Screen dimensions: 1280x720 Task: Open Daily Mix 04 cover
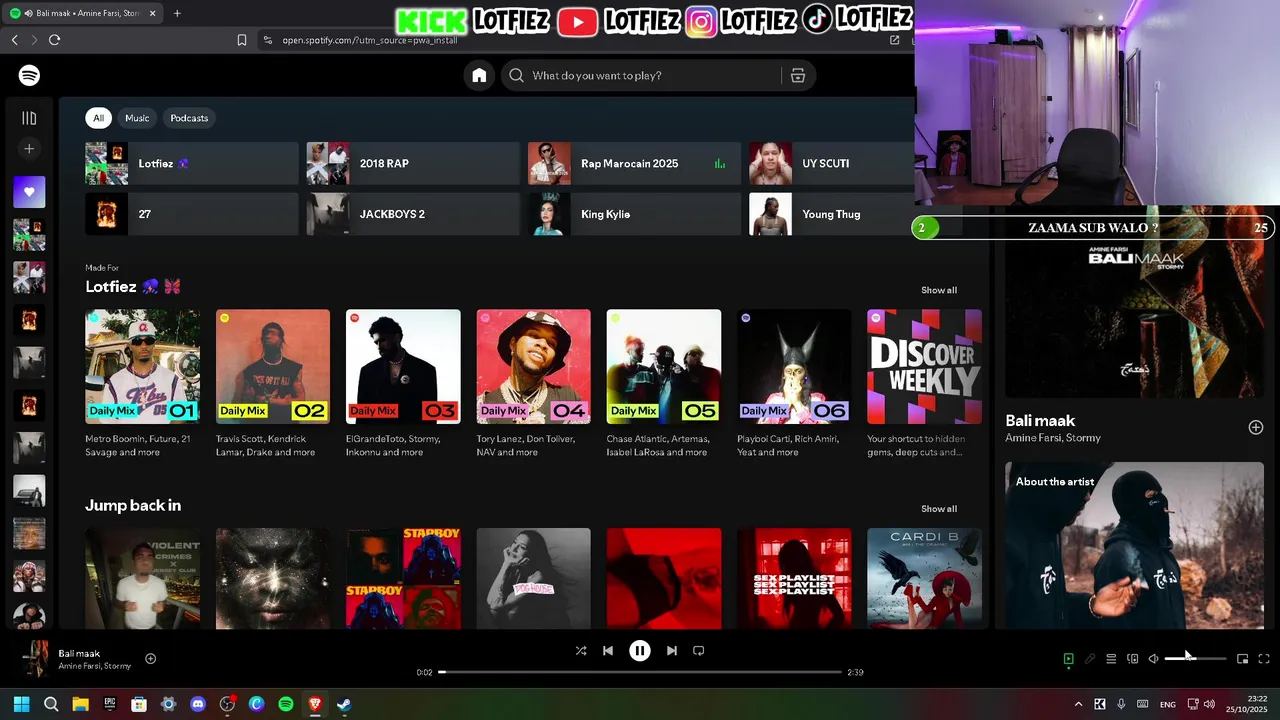click(534, 367)
